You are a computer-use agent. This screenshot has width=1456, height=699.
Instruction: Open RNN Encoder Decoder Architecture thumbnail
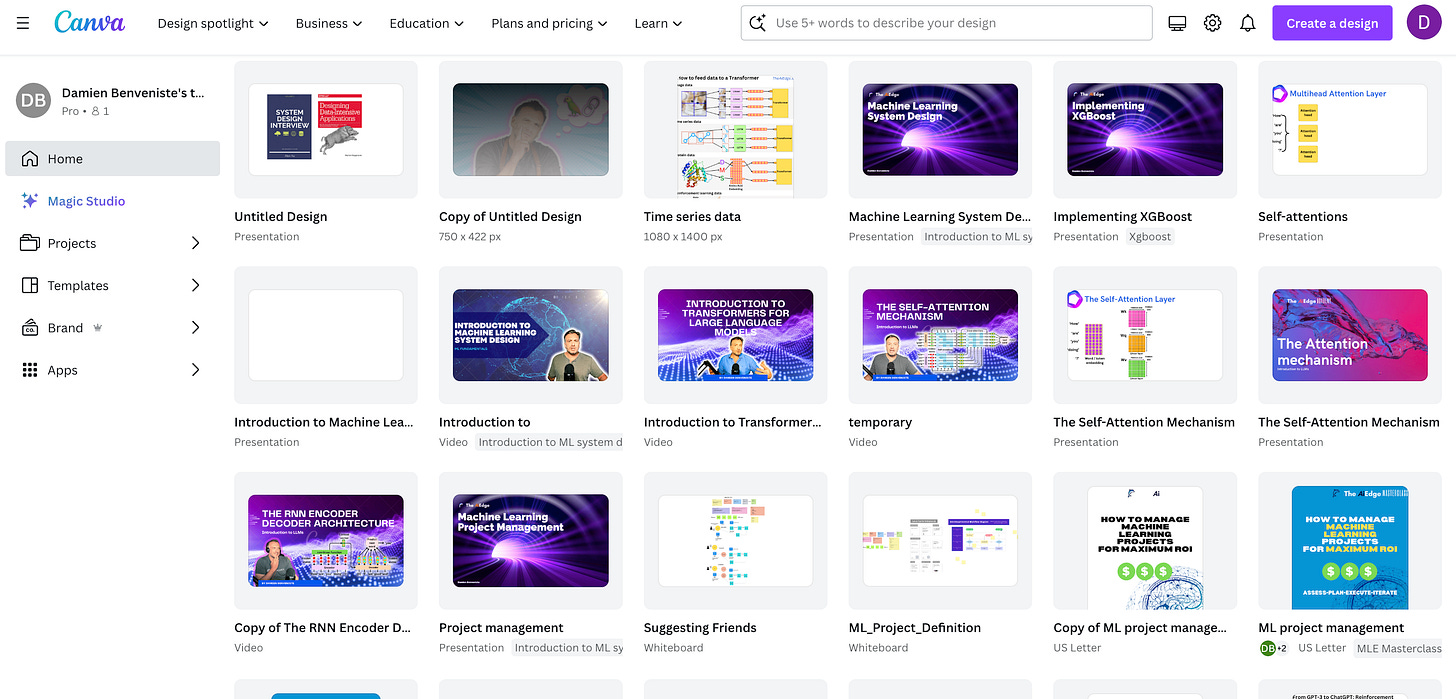325,541
